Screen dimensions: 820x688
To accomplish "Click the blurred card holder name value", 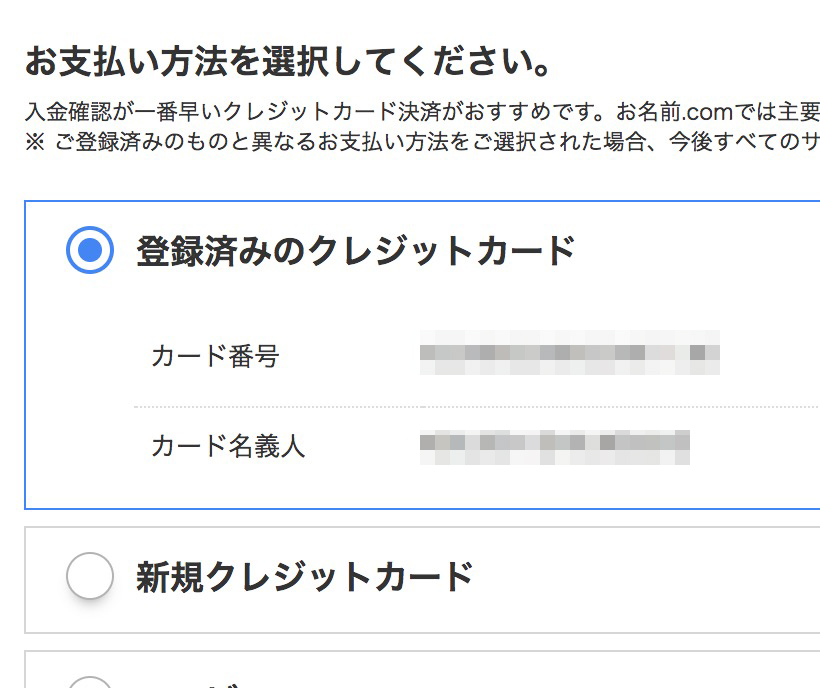I will [x=554, y=447].
